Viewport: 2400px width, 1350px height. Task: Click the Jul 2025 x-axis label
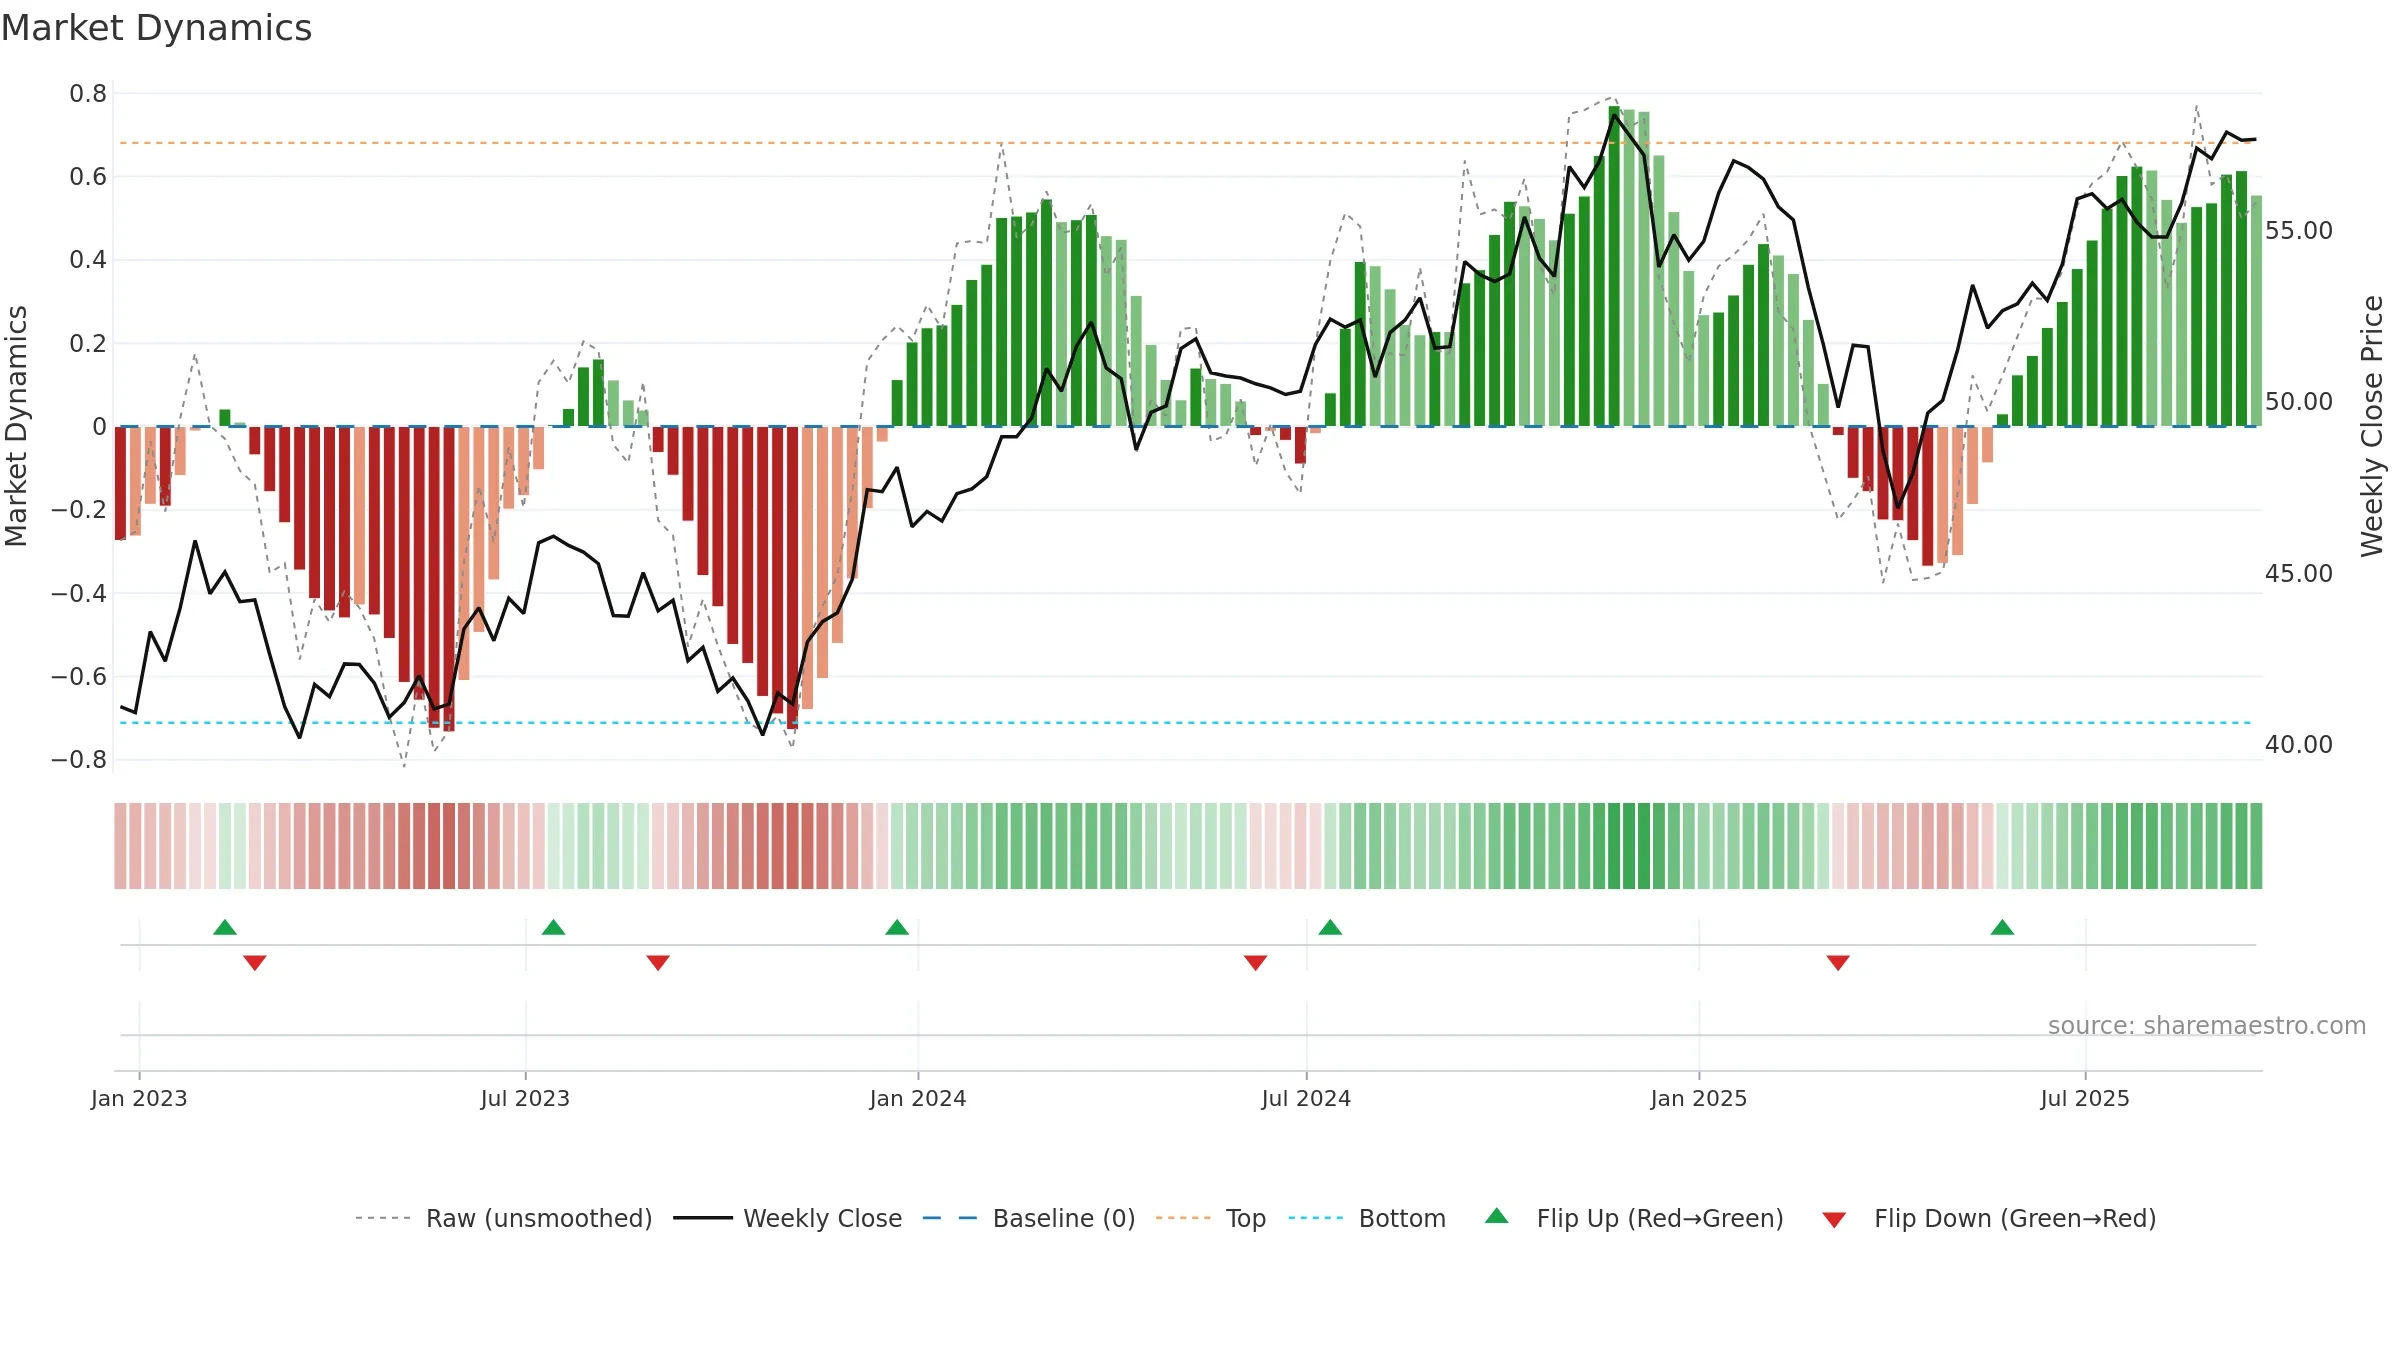click(x=2085, y=1098)
